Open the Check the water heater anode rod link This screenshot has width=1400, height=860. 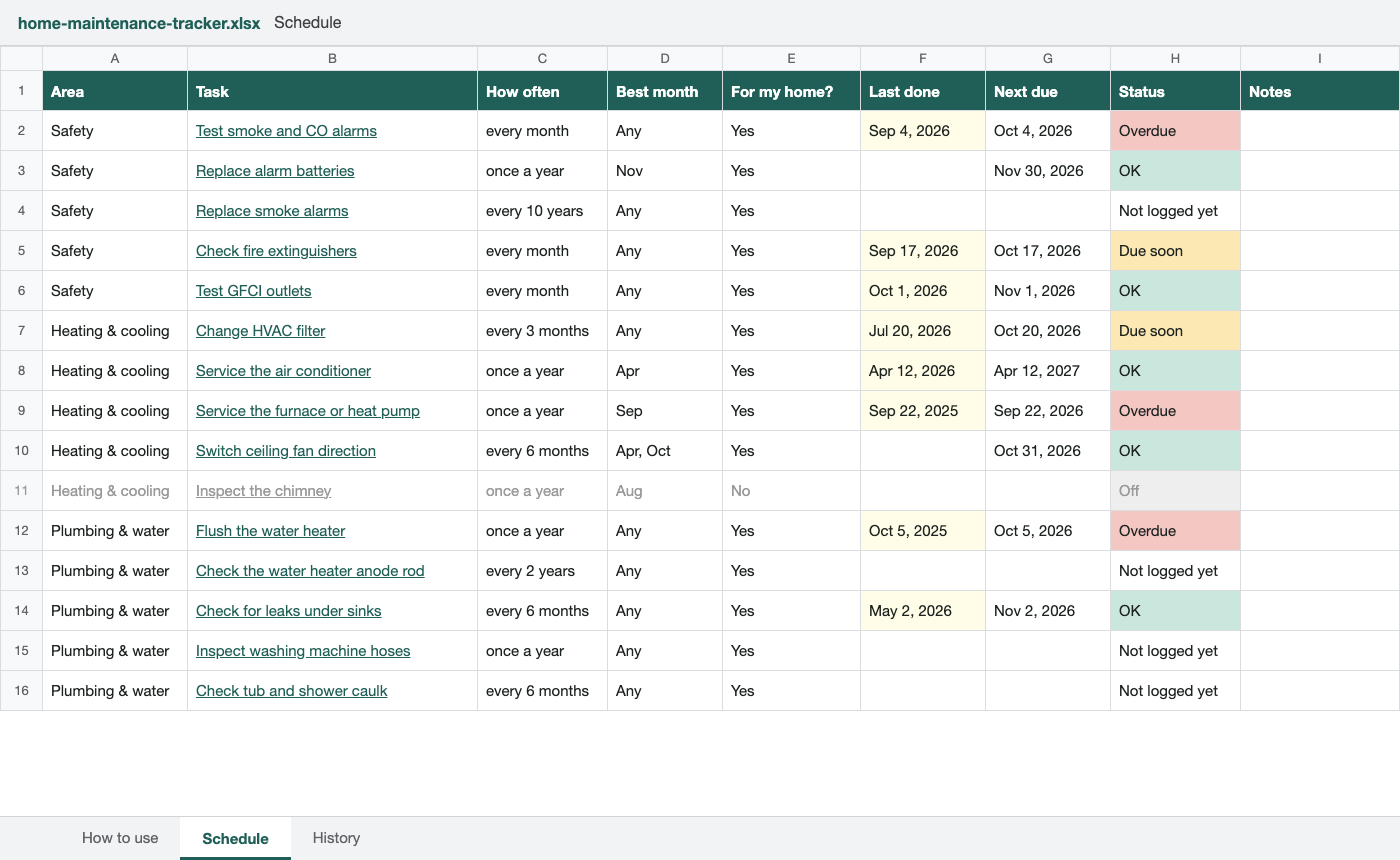(x=310, y=571)
